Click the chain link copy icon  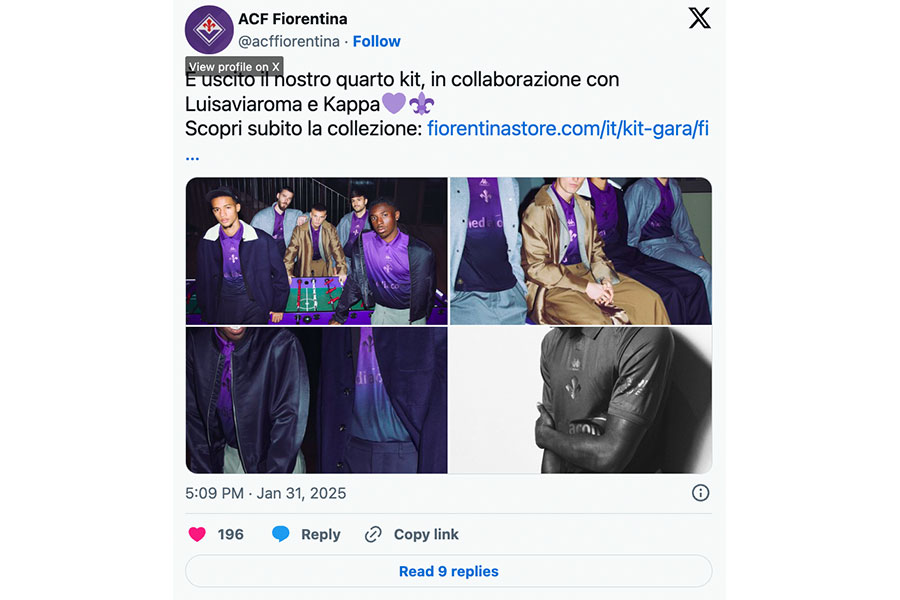pos(373,535)
